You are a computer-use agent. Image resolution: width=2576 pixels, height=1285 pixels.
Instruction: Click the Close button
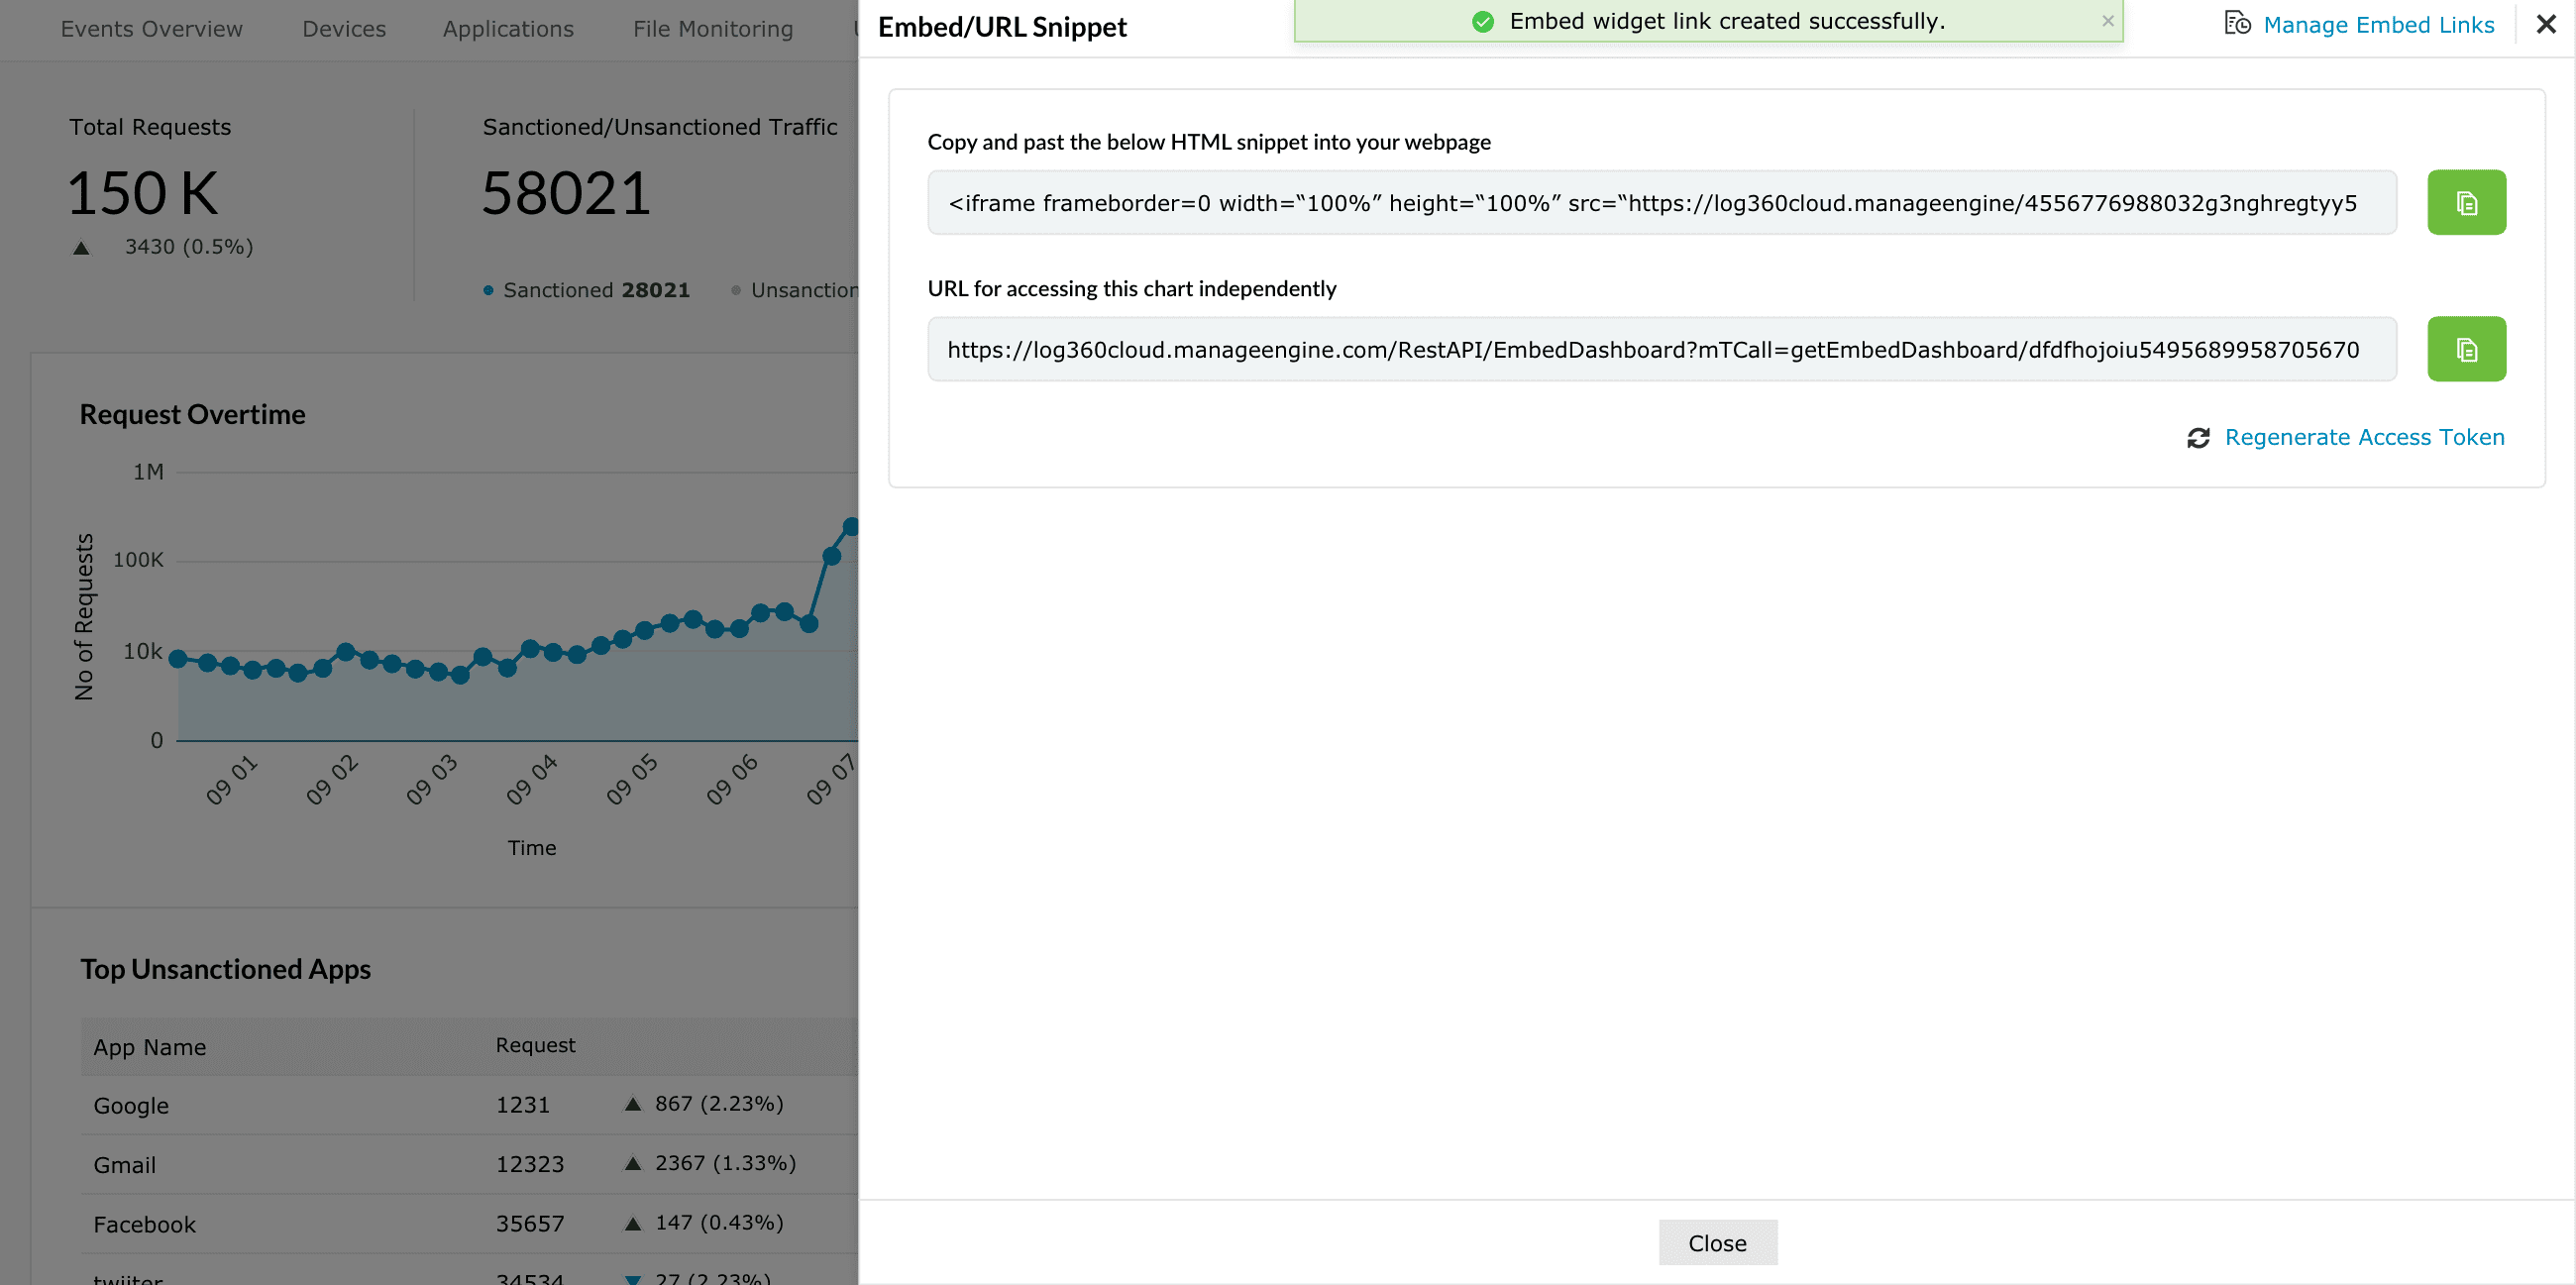1717,1242
